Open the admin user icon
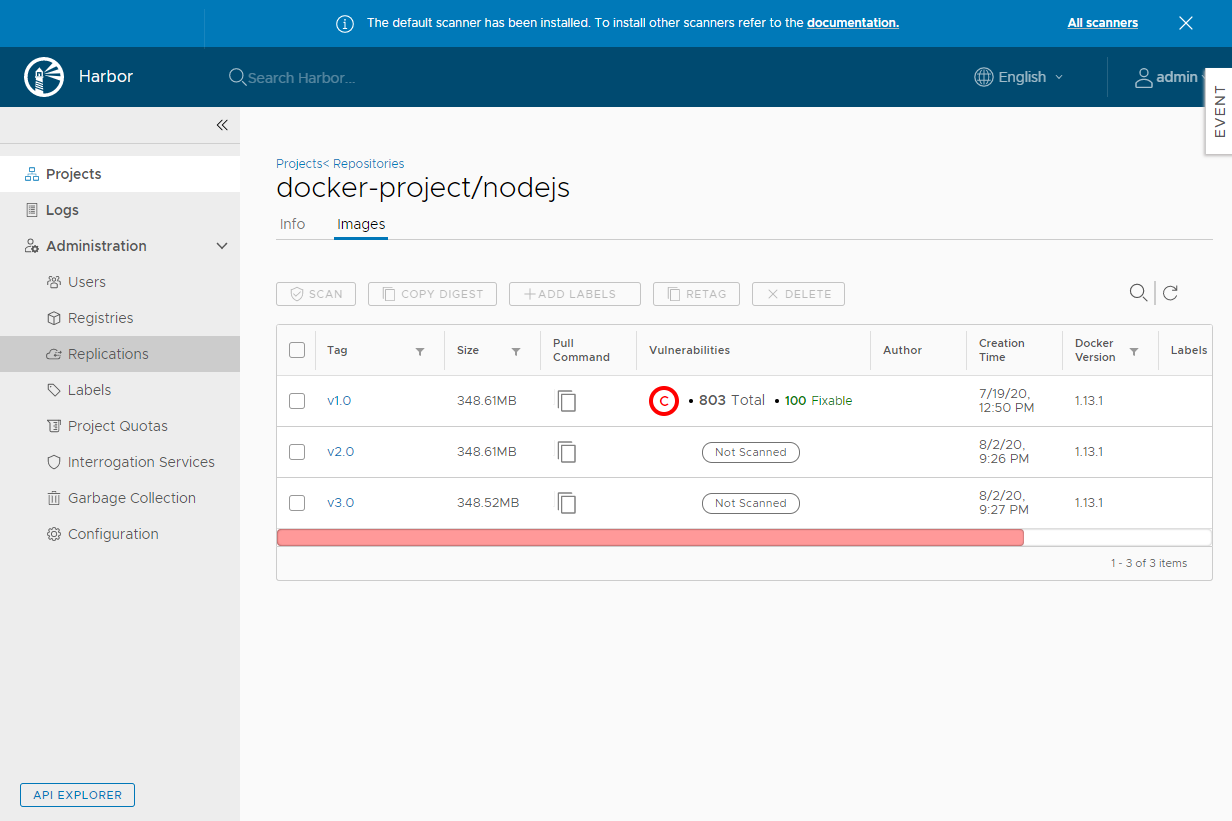Viewport: 1232px width, 821px height. coord(1144,77)
